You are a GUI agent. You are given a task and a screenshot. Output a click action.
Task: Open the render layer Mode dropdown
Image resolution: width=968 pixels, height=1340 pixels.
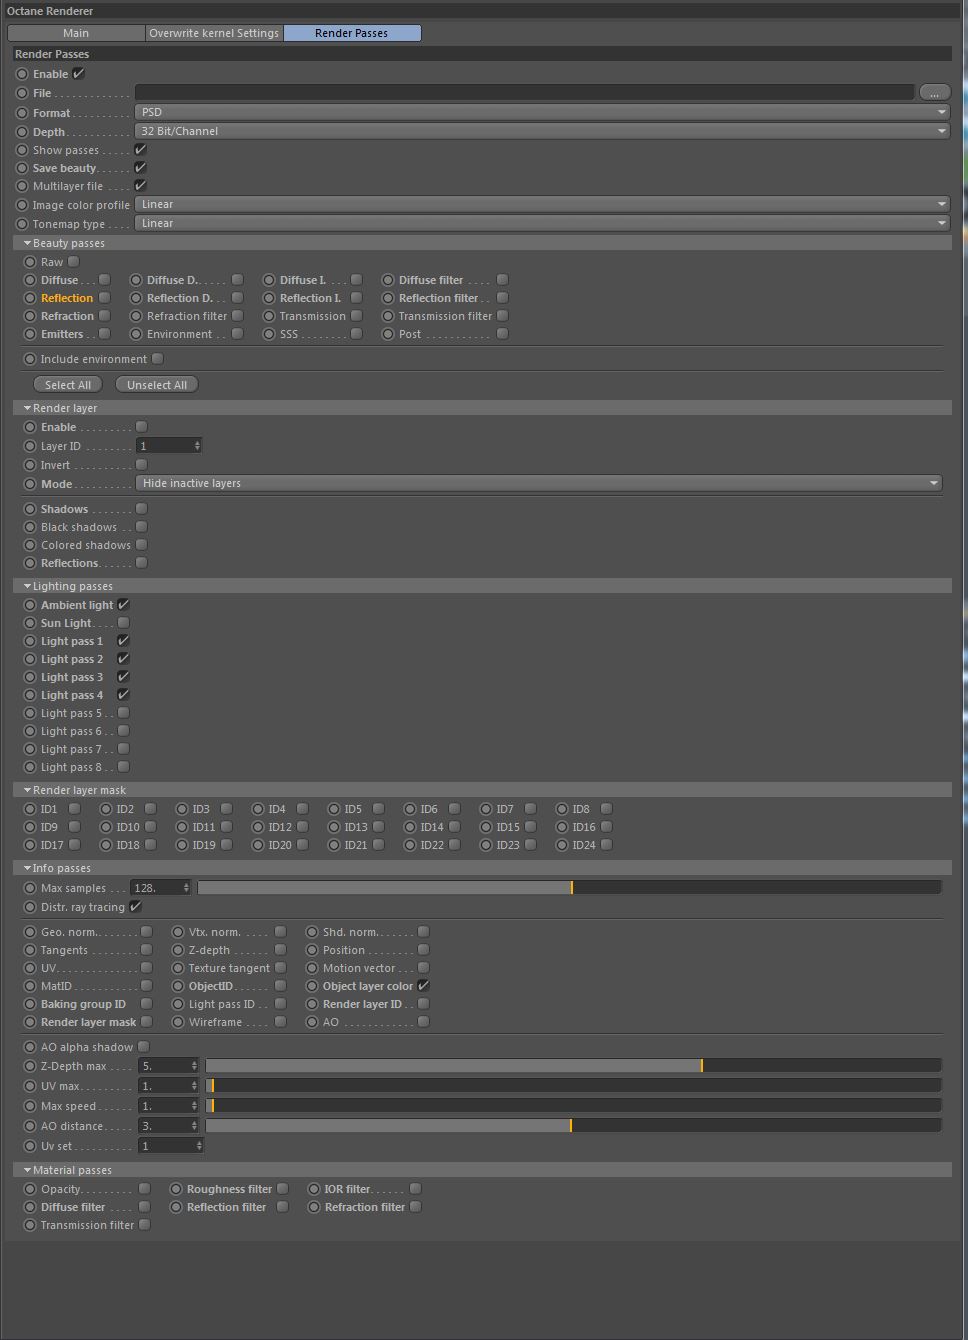tap(539, 483)
